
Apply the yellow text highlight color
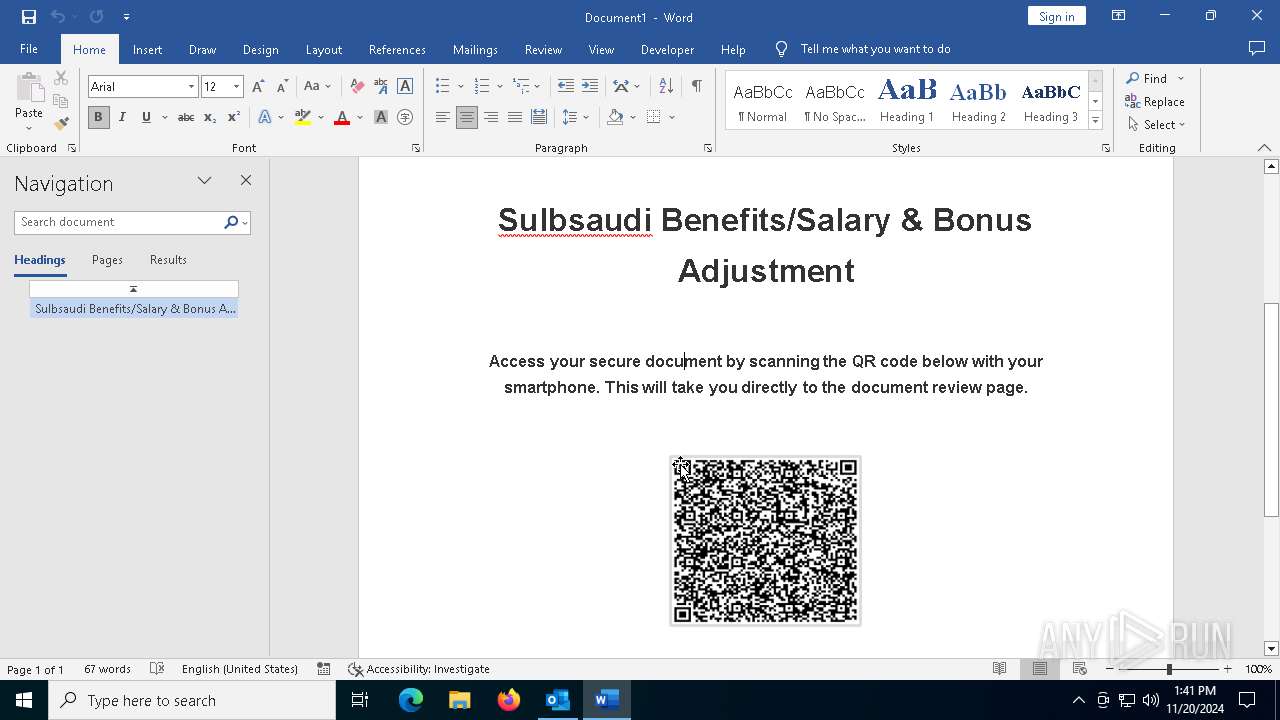tap(303, 117)
